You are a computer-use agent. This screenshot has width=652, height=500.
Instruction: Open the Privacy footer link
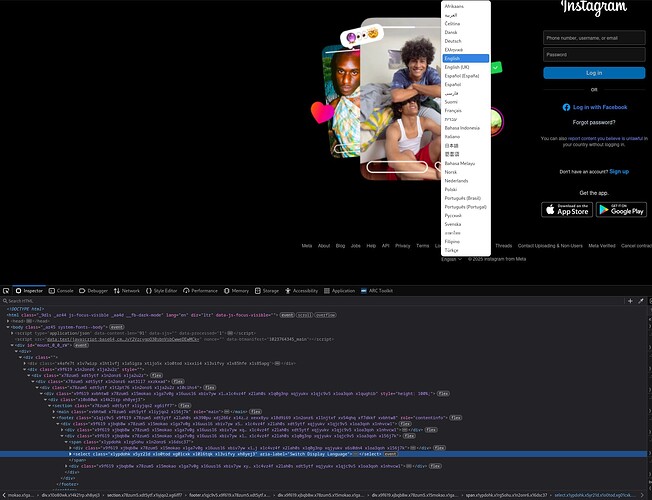(403, 246)
